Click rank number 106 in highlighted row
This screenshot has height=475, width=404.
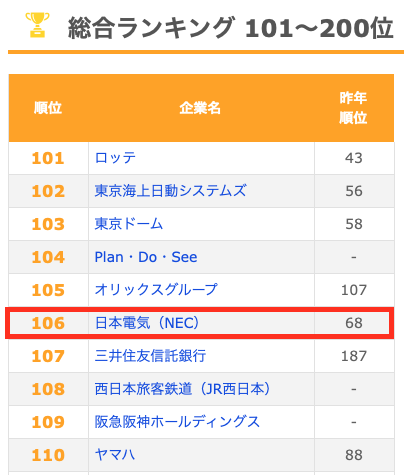tap(48, 323)
